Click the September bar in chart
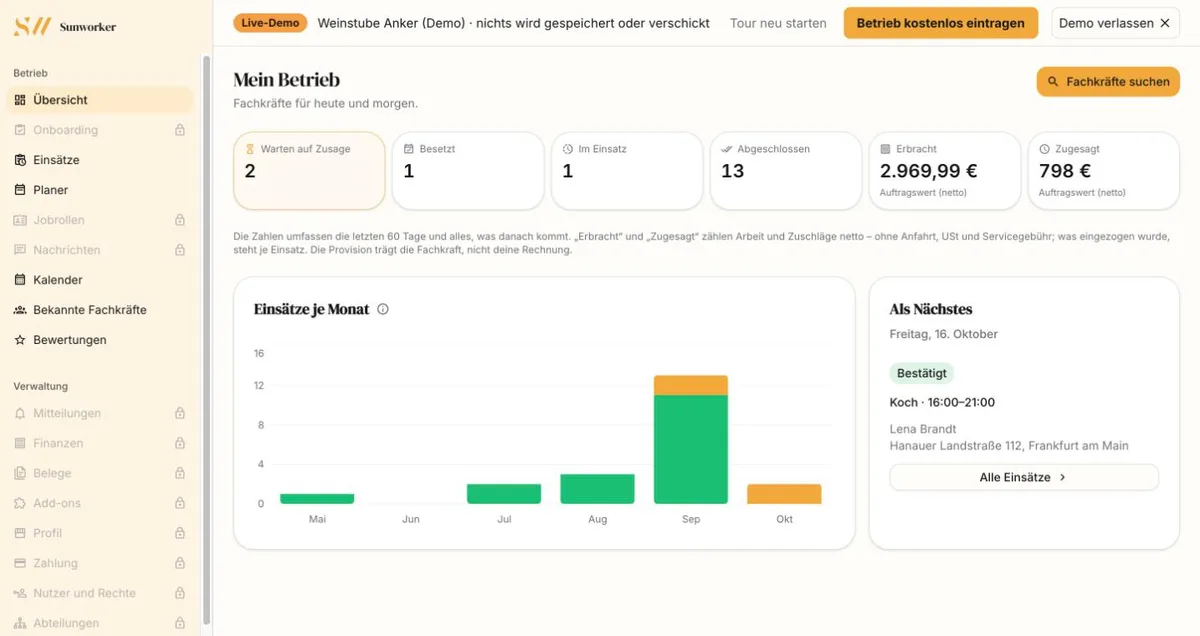 point(691,439)
